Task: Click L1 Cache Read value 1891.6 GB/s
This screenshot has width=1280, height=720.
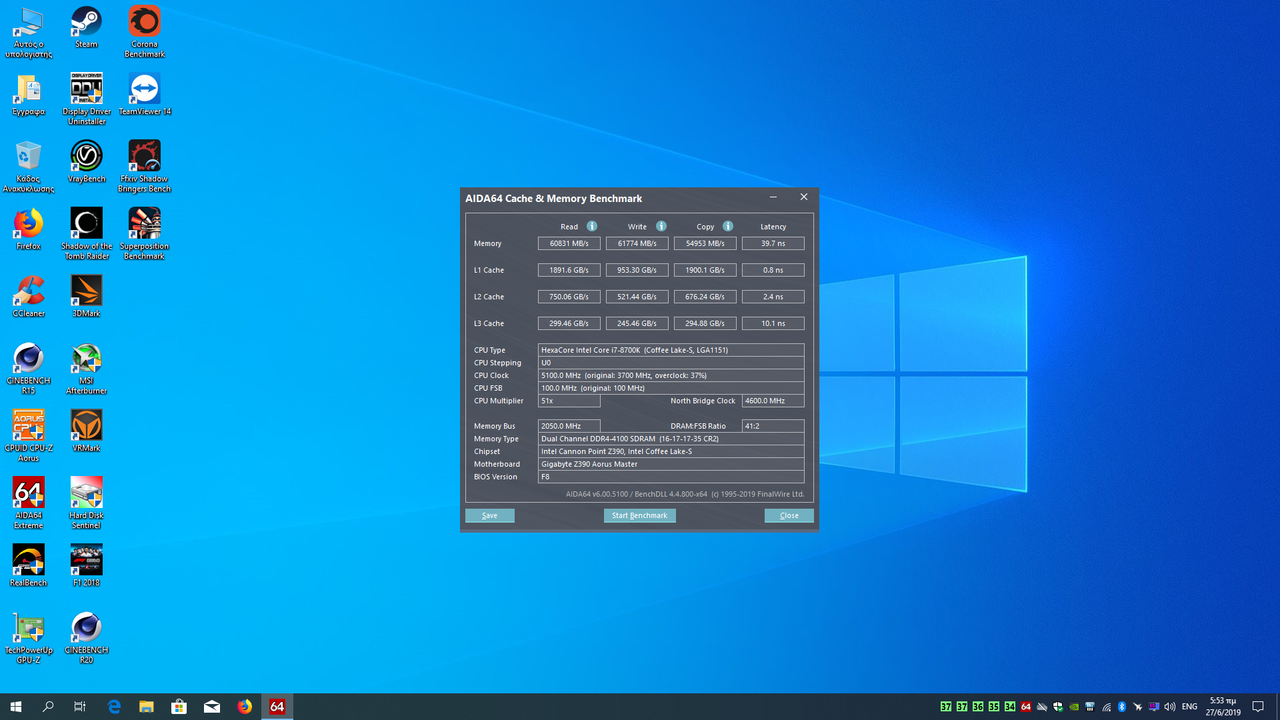Action: coord(569,270)
